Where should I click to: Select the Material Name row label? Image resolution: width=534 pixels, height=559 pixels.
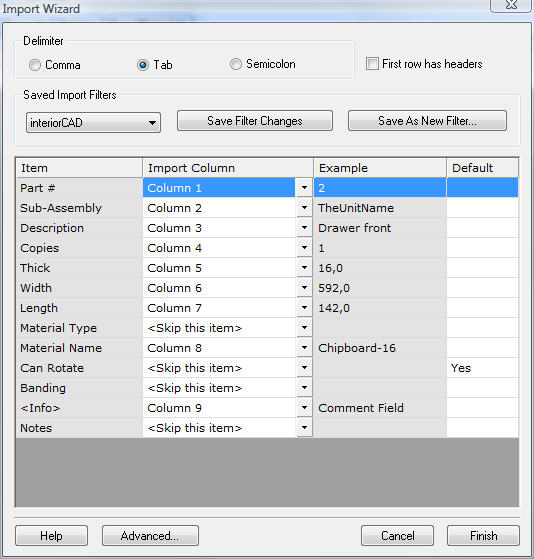click(x=79, y=347)
